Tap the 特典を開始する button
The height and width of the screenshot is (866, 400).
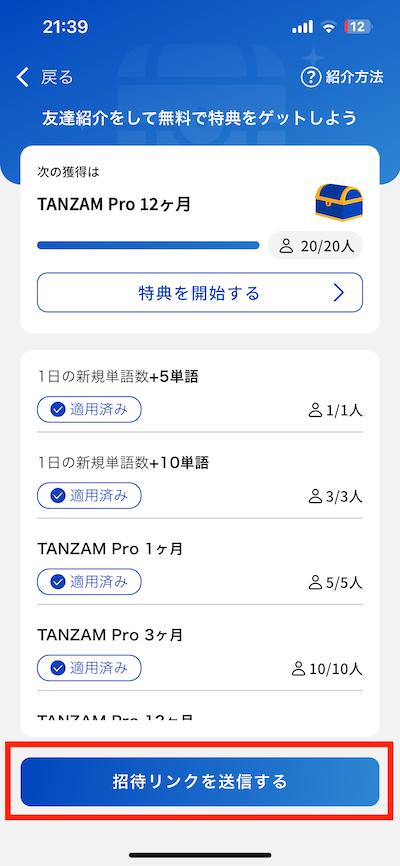(200, 293)
